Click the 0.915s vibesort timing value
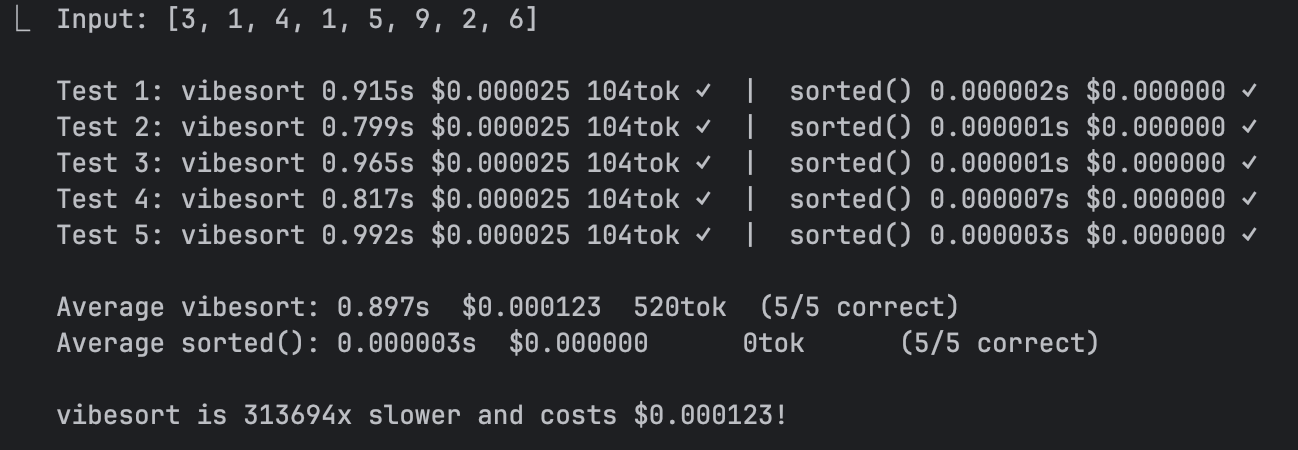 (x=368, y=92)
